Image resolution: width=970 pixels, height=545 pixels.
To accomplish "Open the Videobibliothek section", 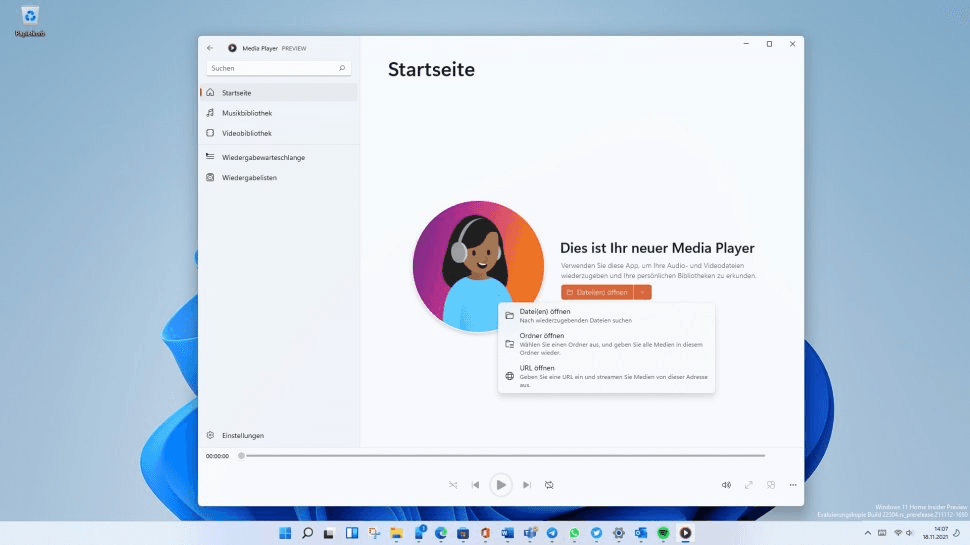I will (x=278, y=133).
